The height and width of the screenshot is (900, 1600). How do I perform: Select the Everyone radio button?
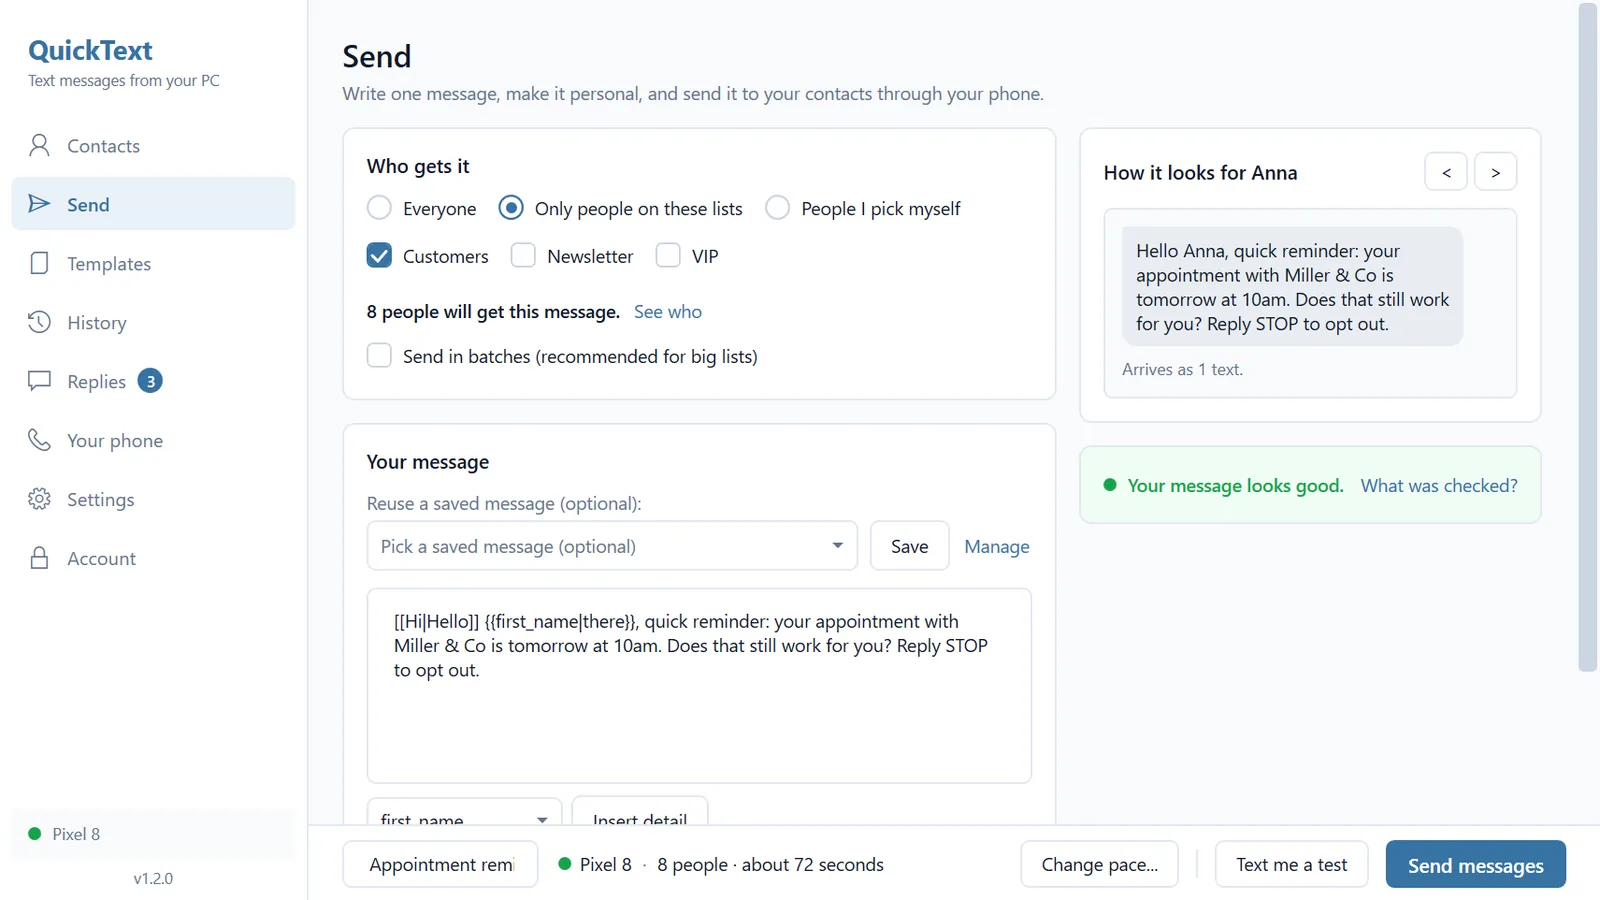pos(379,208)
